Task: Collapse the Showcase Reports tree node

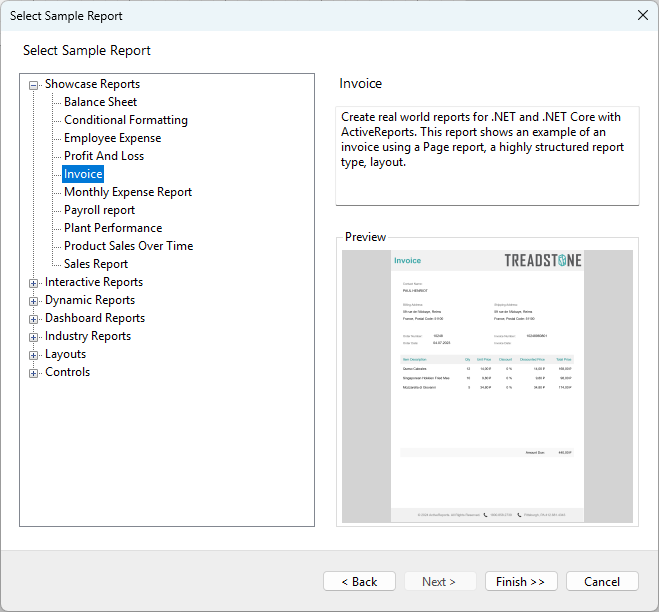Action: click(34, 85)
